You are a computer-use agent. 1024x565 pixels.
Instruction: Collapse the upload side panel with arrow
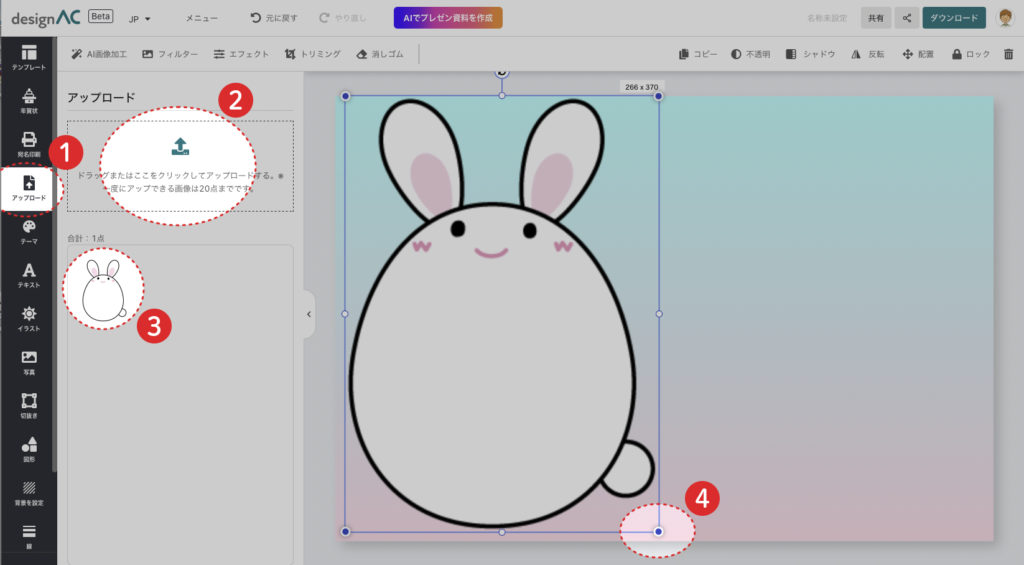coord(308,314)
